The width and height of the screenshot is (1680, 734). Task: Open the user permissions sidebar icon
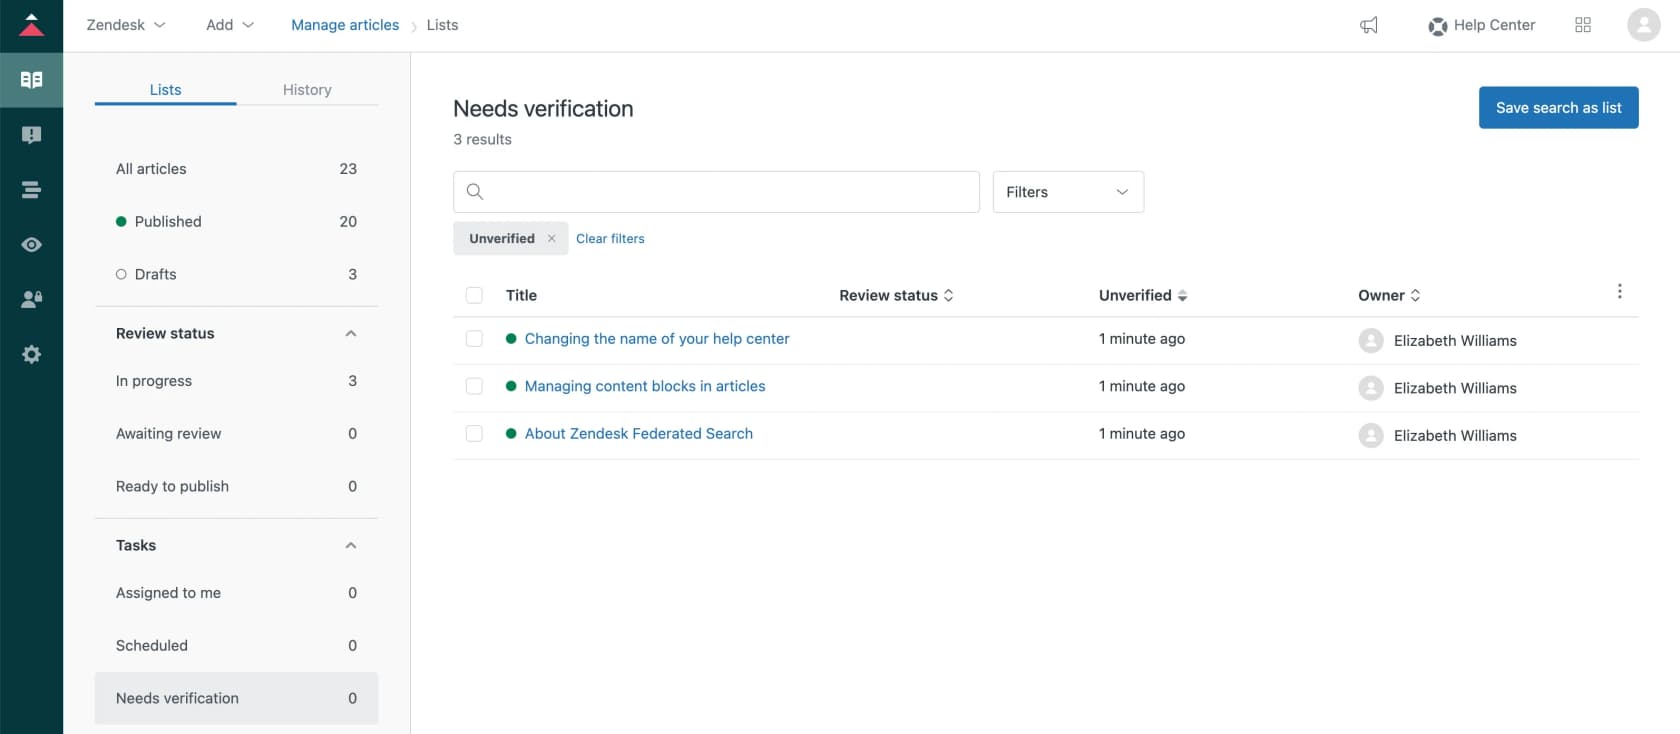(x=31, y=299)
